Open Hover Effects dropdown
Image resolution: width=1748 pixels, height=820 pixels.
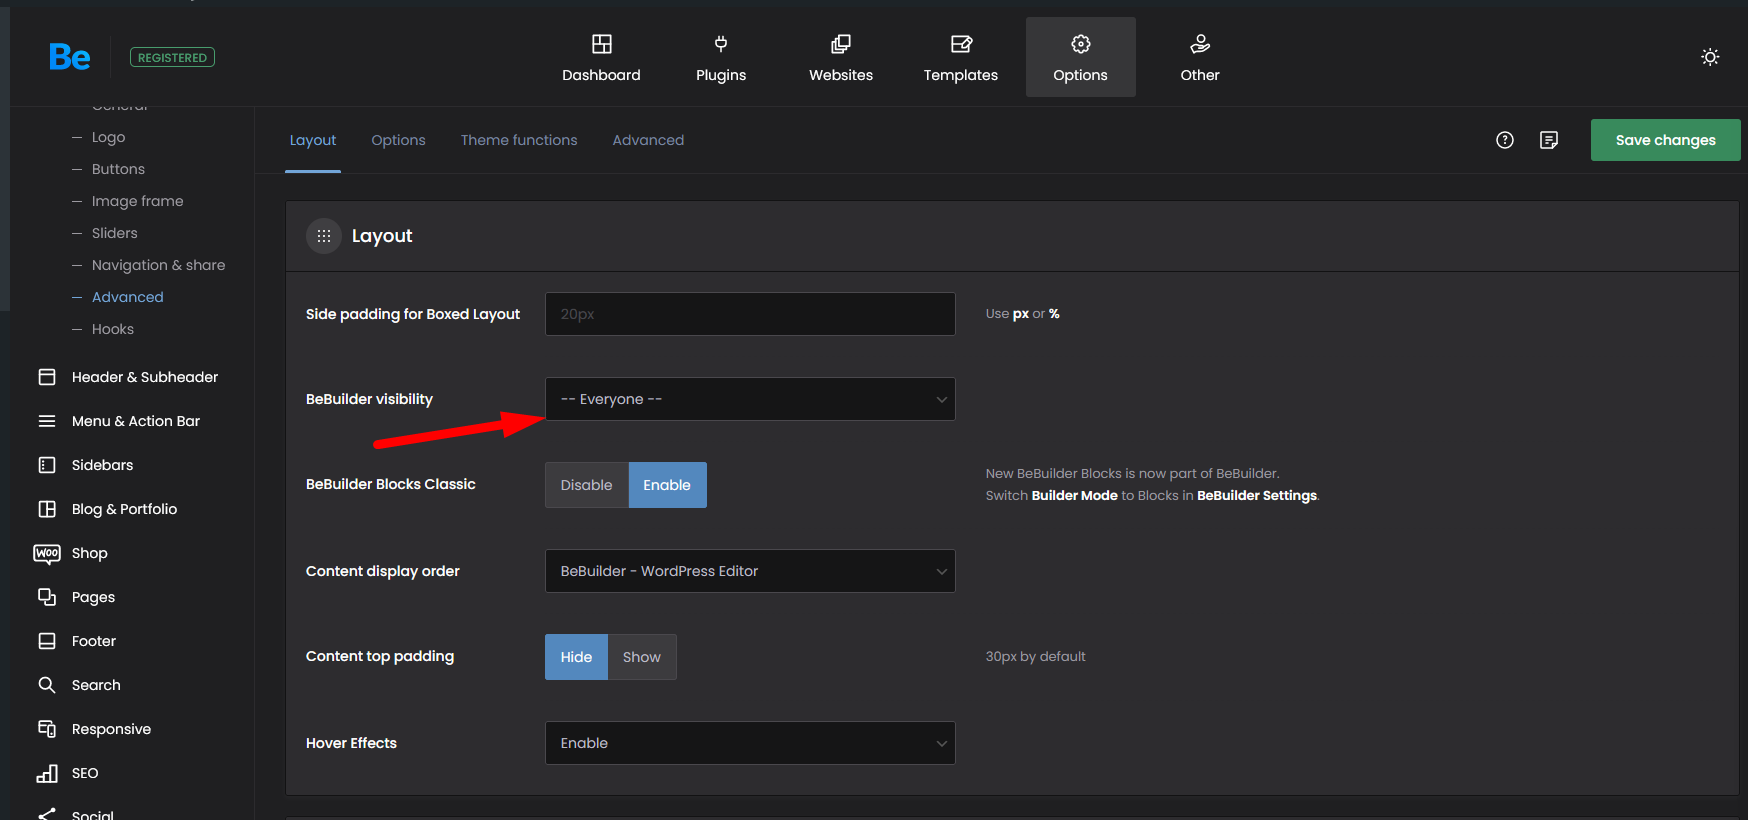(x=750, y=743)
